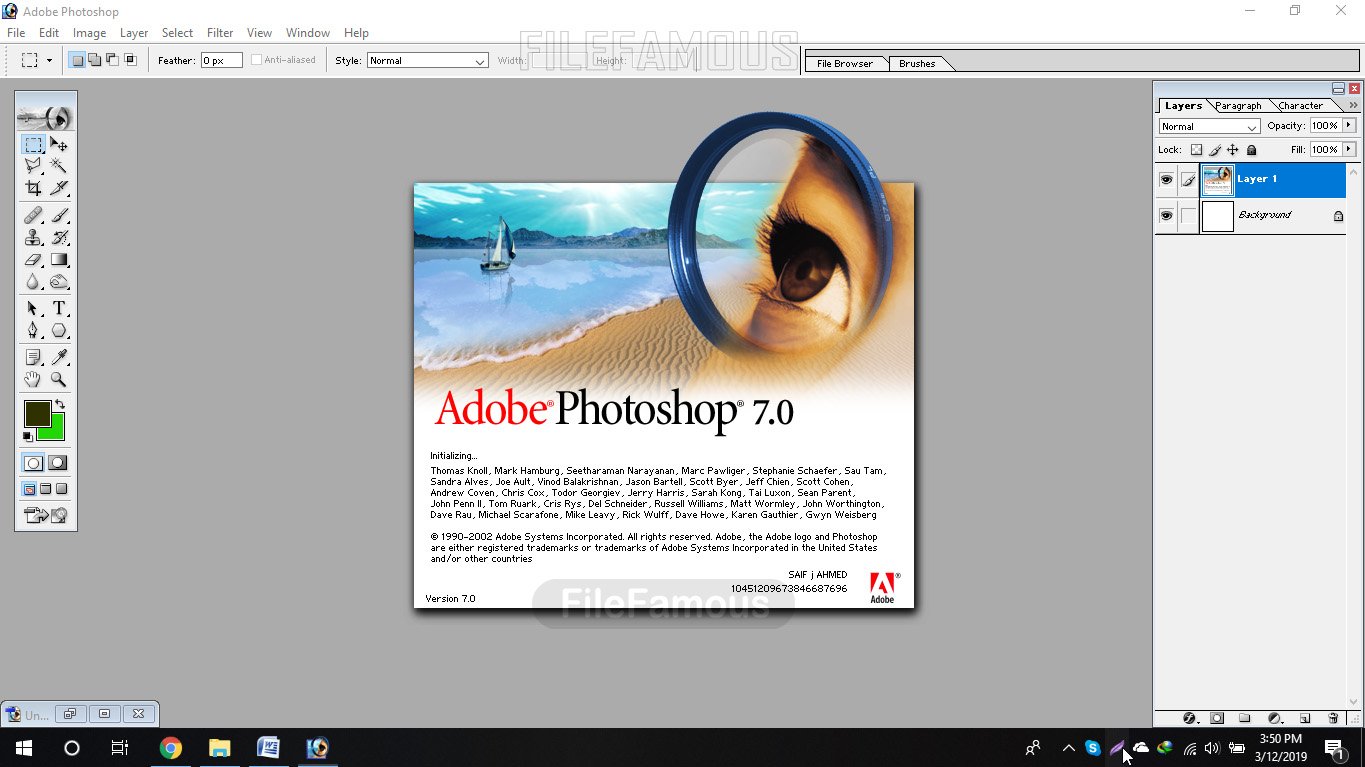Click the Add layer mask icon

(x=1217, y=718)
